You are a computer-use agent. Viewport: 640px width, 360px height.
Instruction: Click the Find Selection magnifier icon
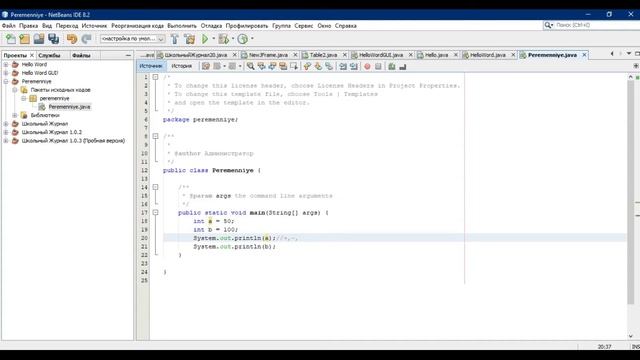251,66
